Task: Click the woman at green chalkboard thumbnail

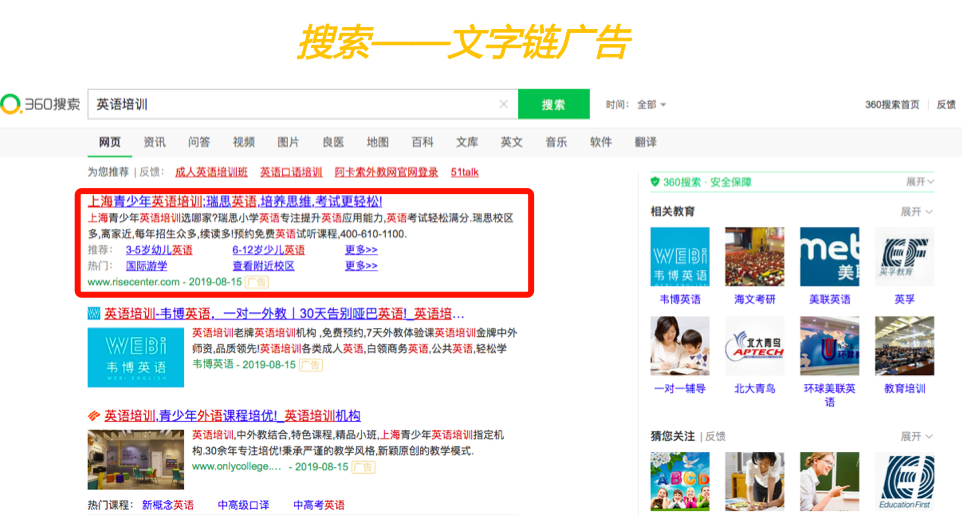Action: point(829,481)
